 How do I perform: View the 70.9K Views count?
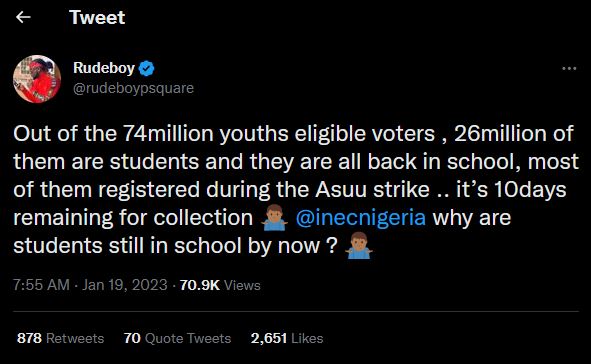(x=220, y=285)
